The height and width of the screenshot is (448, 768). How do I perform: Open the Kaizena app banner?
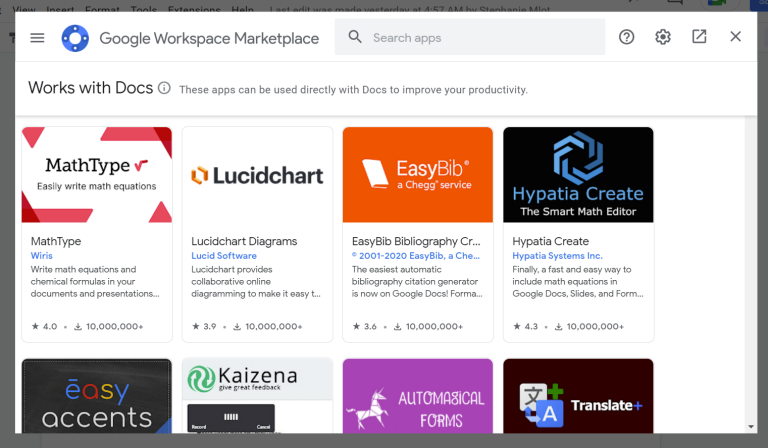257,396
